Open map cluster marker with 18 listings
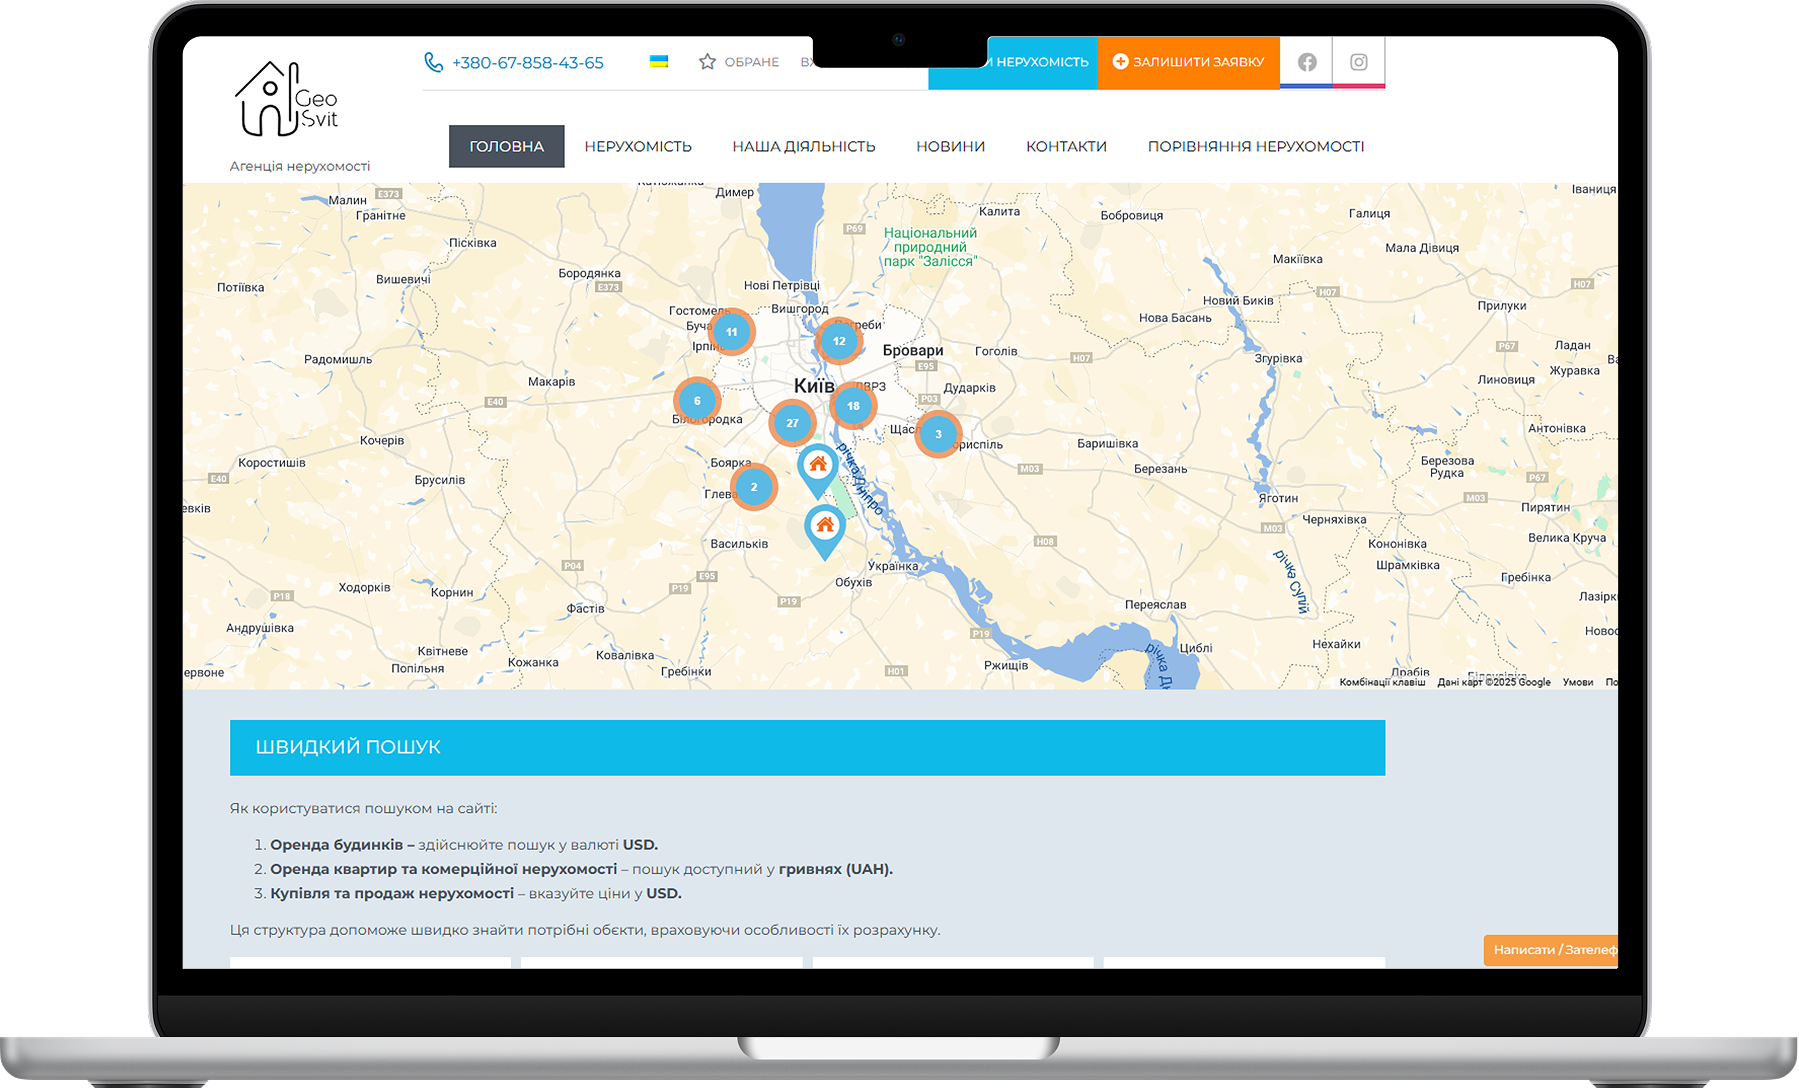Screen dimensions: 1799x1088 (x=853, y=406)
